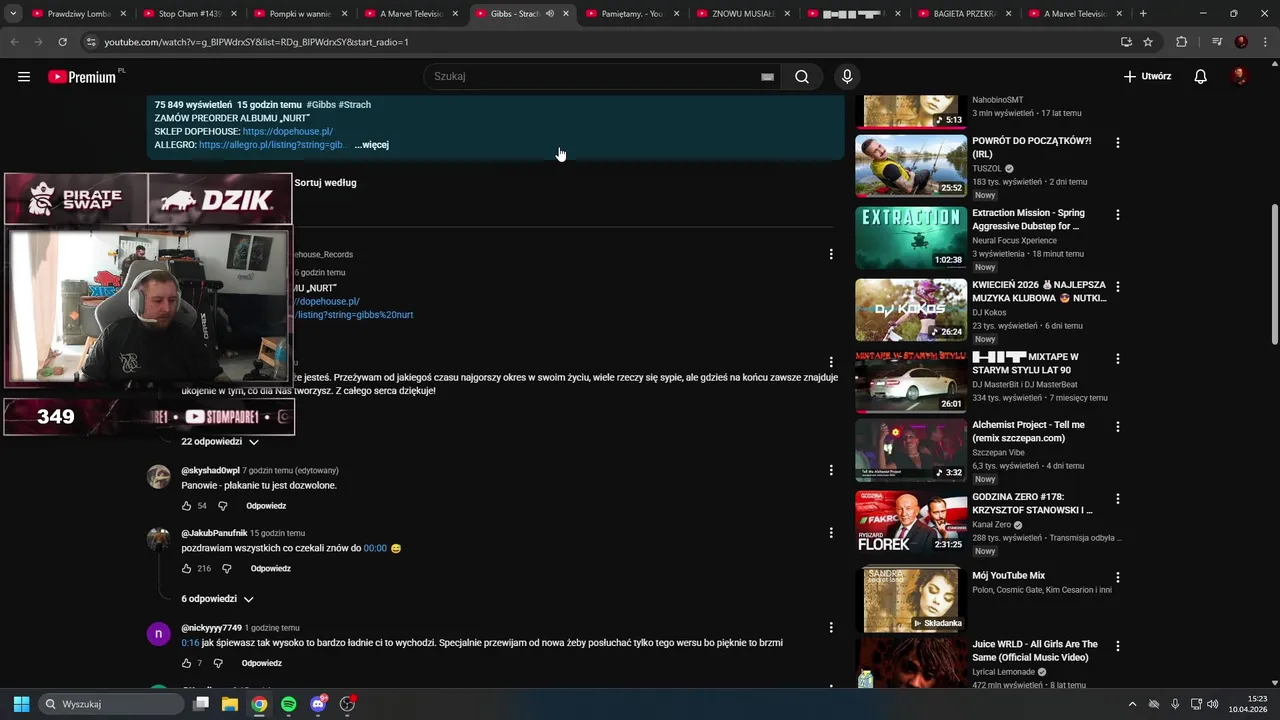Viewport: 1280px width, 720px height.
Task: Open more options for Alchemist Project video
Action: [1118, 427]
